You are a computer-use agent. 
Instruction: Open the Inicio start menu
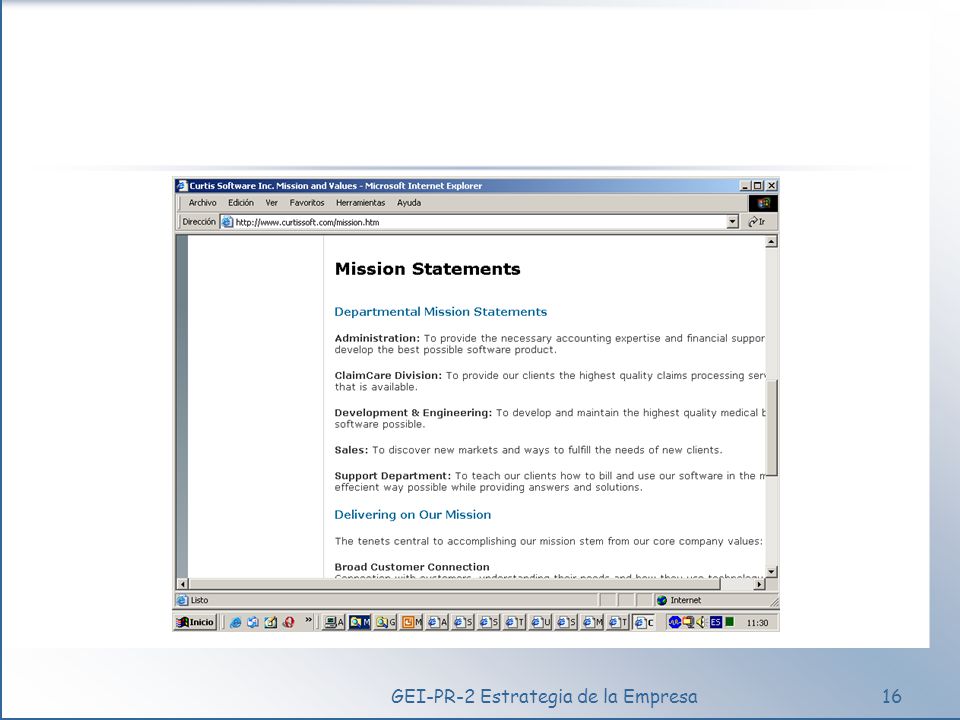195,622
